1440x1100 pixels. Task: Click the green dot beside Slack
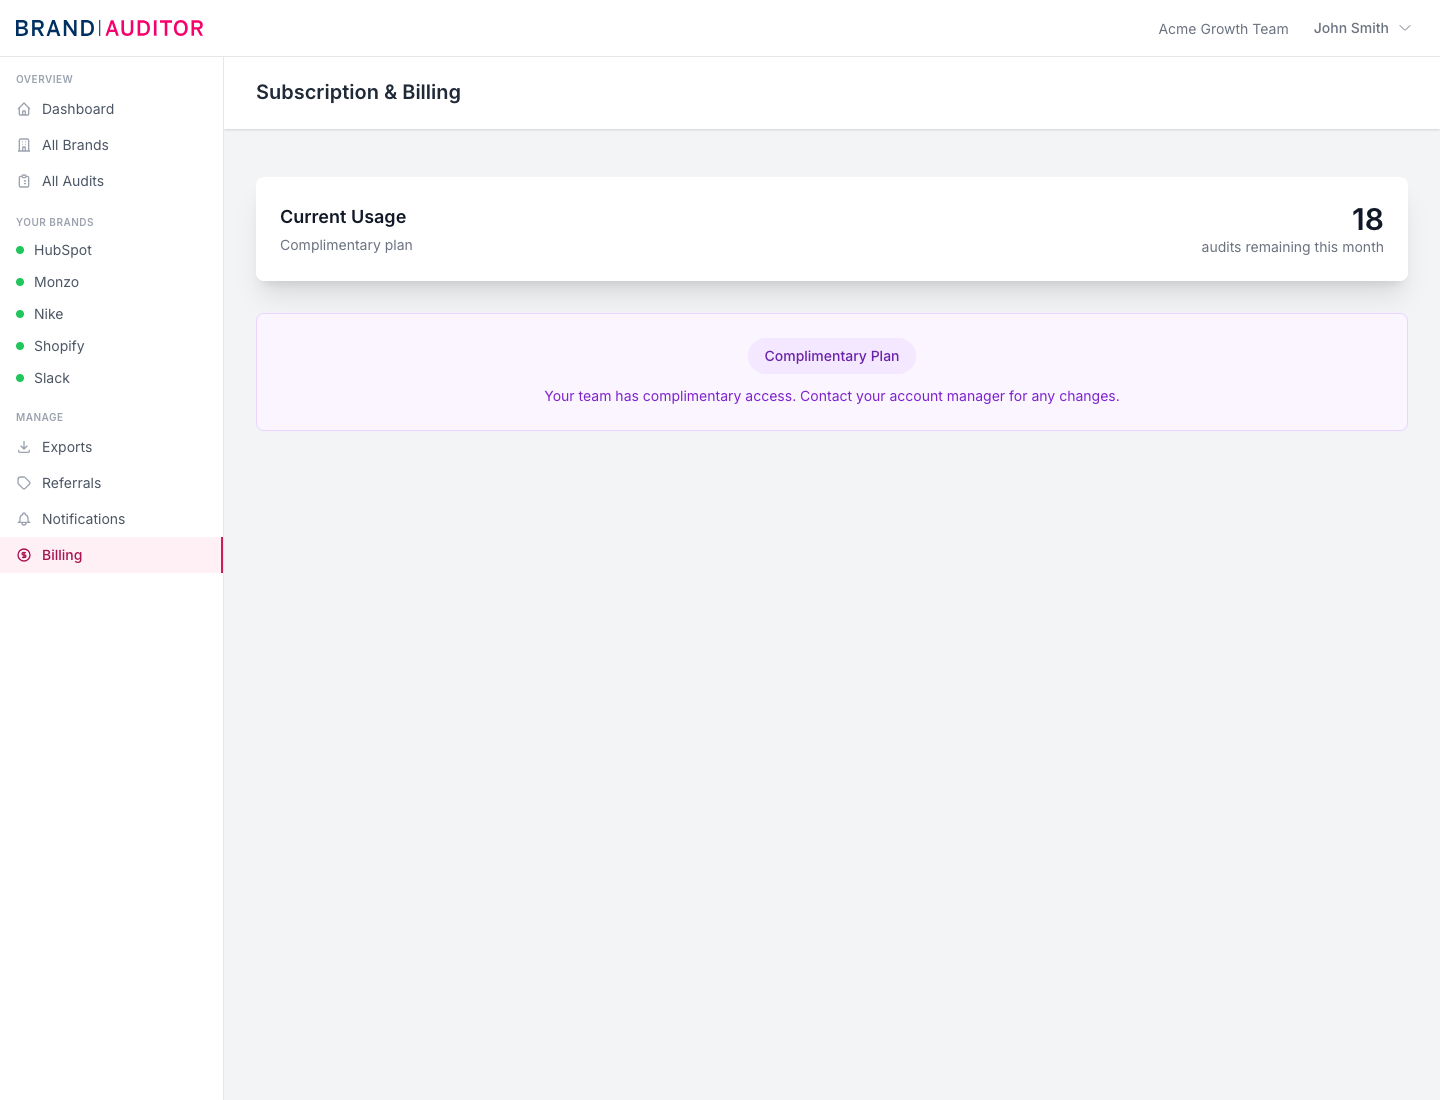(x=20, y=378)
